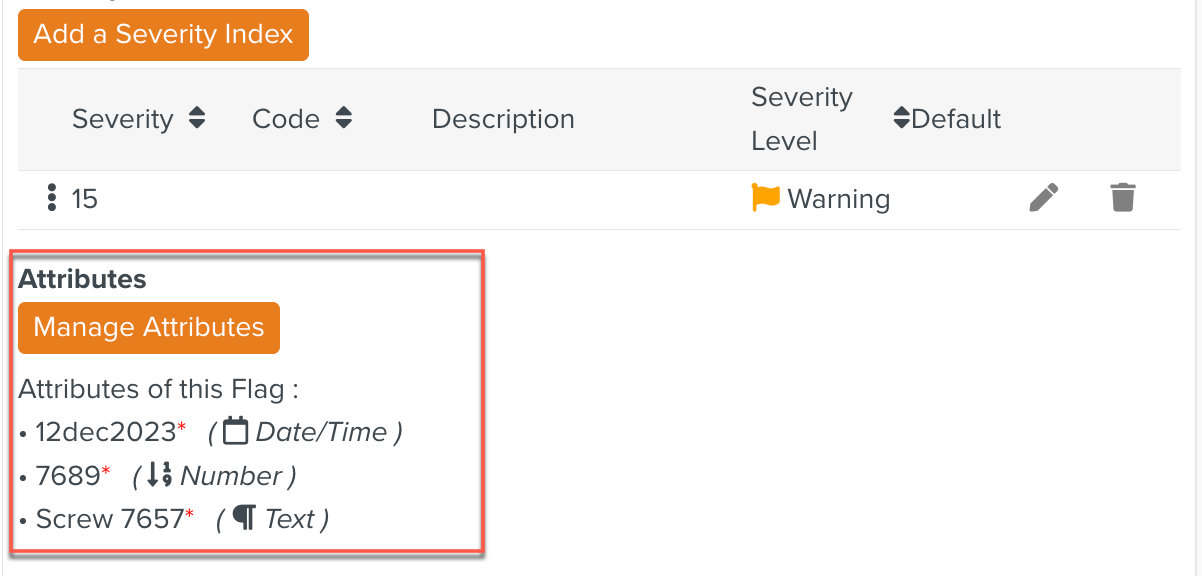Click the three-dot handle on row 15
Viewport: 1202px width, 576px height.
click(52, 198)
